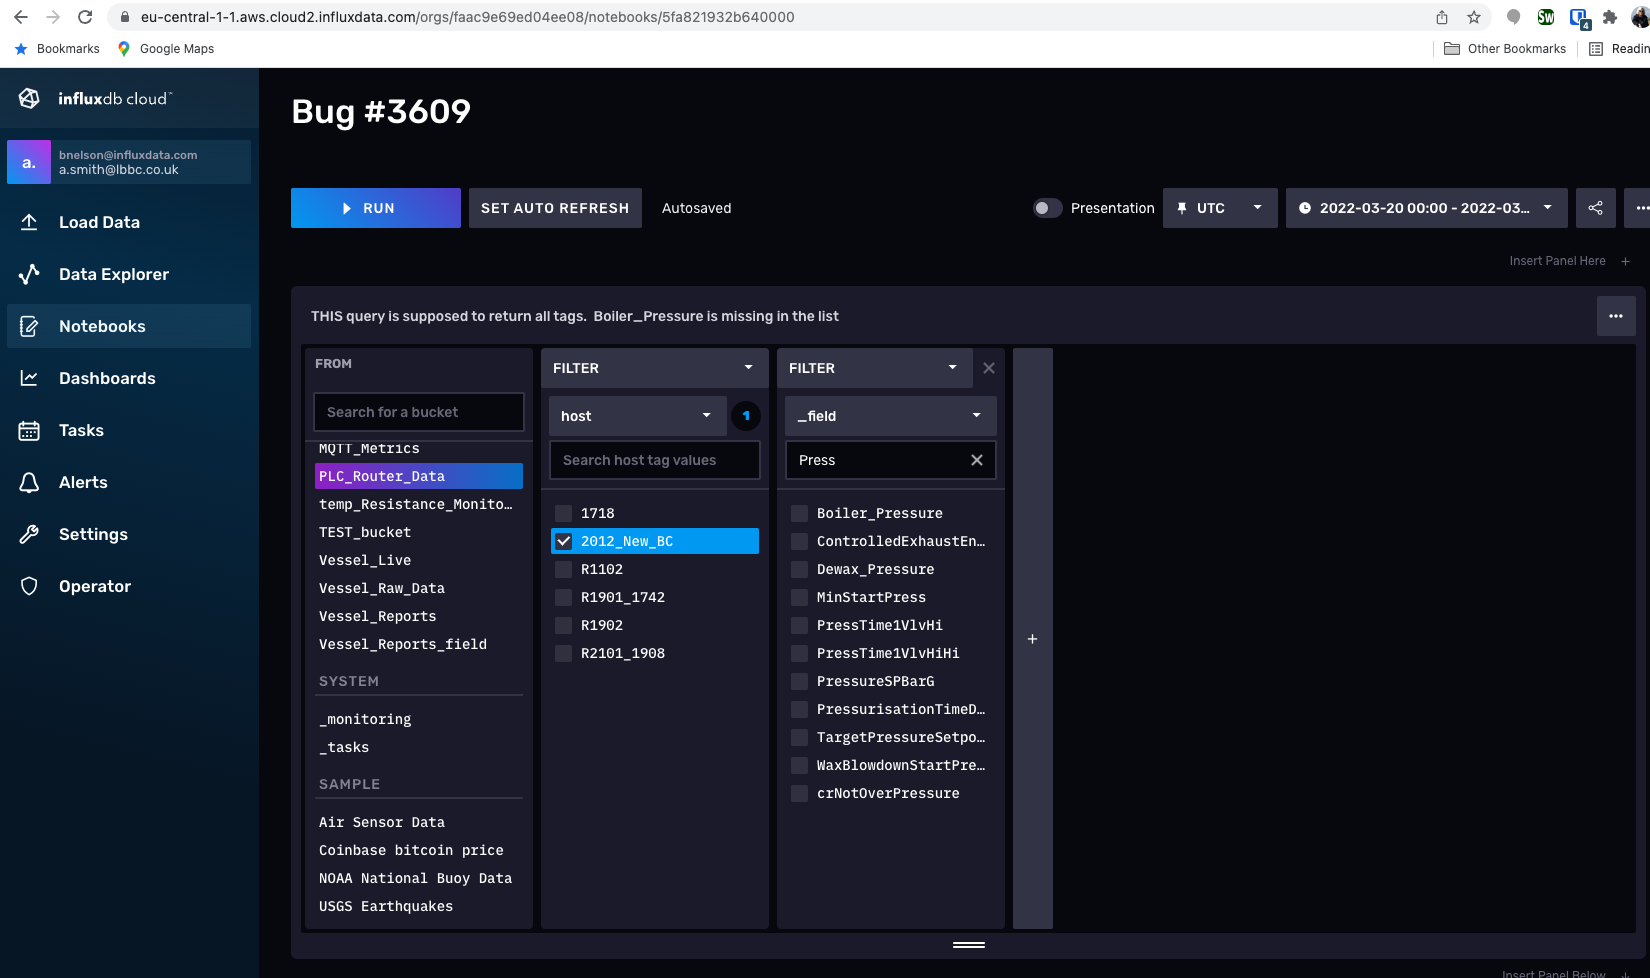This screenshot has height=978, width=1650.
Task: Open the host tag key dropdown
Action: pos(636,415)
